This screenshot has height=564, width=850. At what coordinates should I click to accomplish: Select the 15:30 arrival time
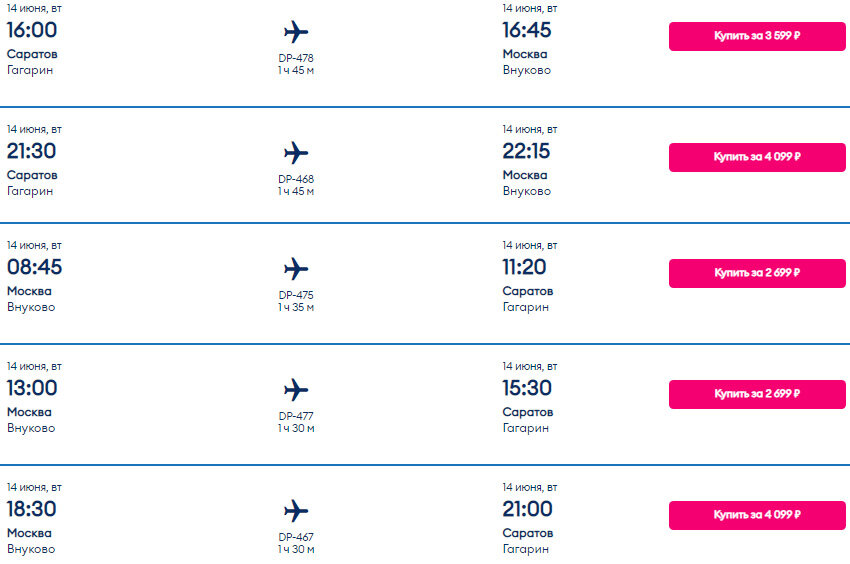(x=527, y=388)
